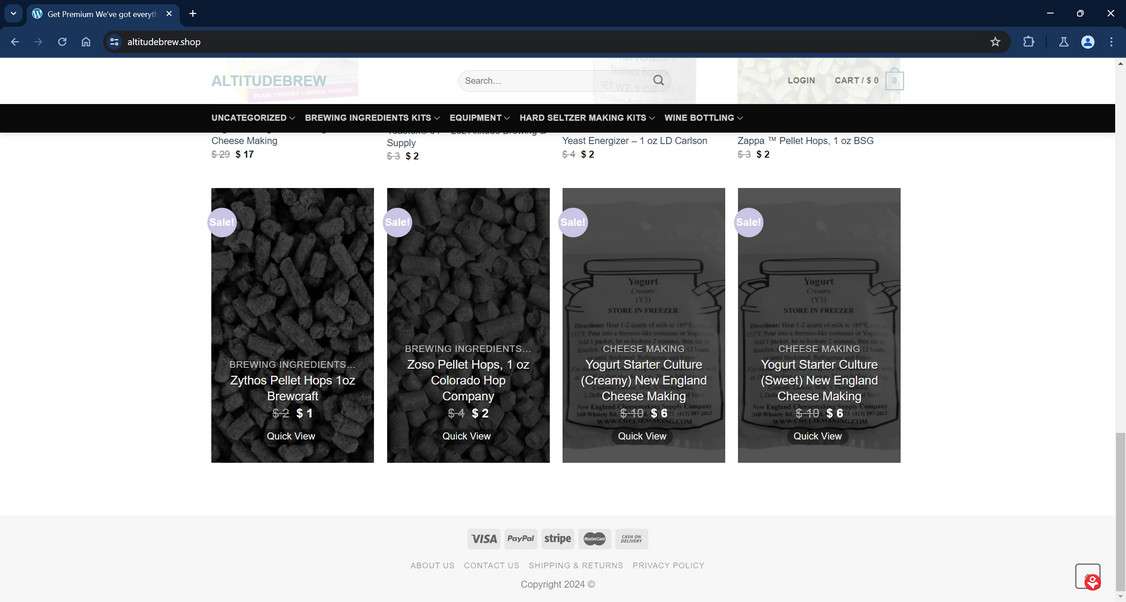Open Yogurt Starter Culture (Creamy) product
This screenshot has height=602, width=1126.
[x=643, y=380]
